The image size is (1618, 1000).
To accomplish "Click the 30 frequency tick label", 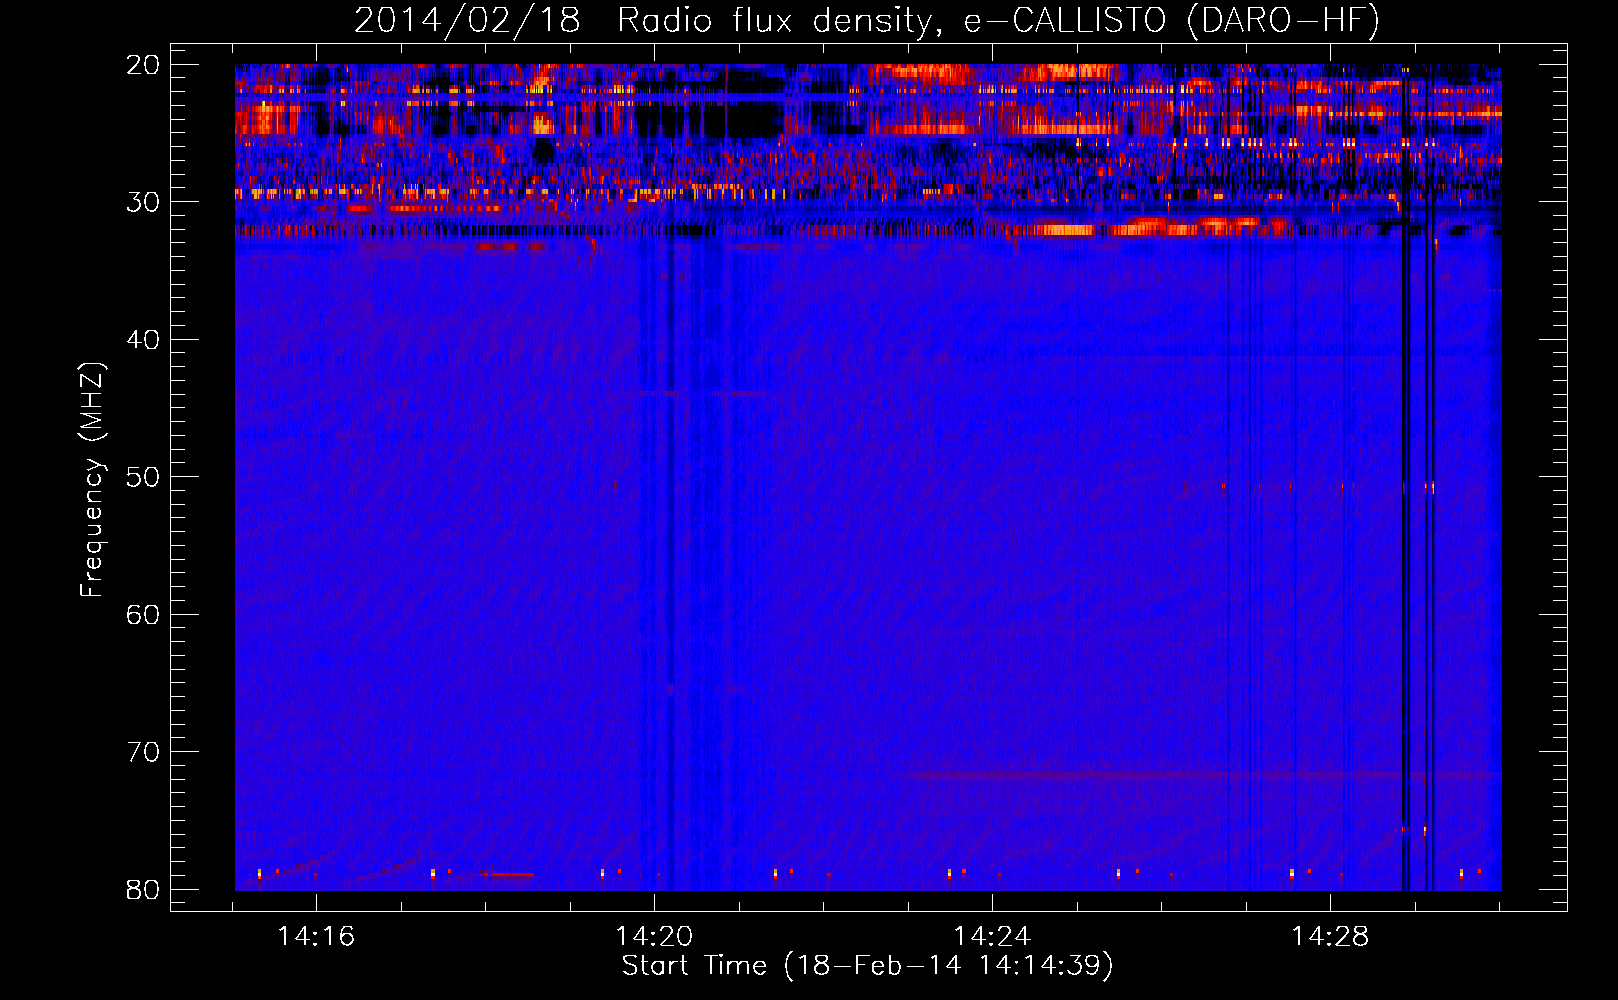I will coord(143,202).
